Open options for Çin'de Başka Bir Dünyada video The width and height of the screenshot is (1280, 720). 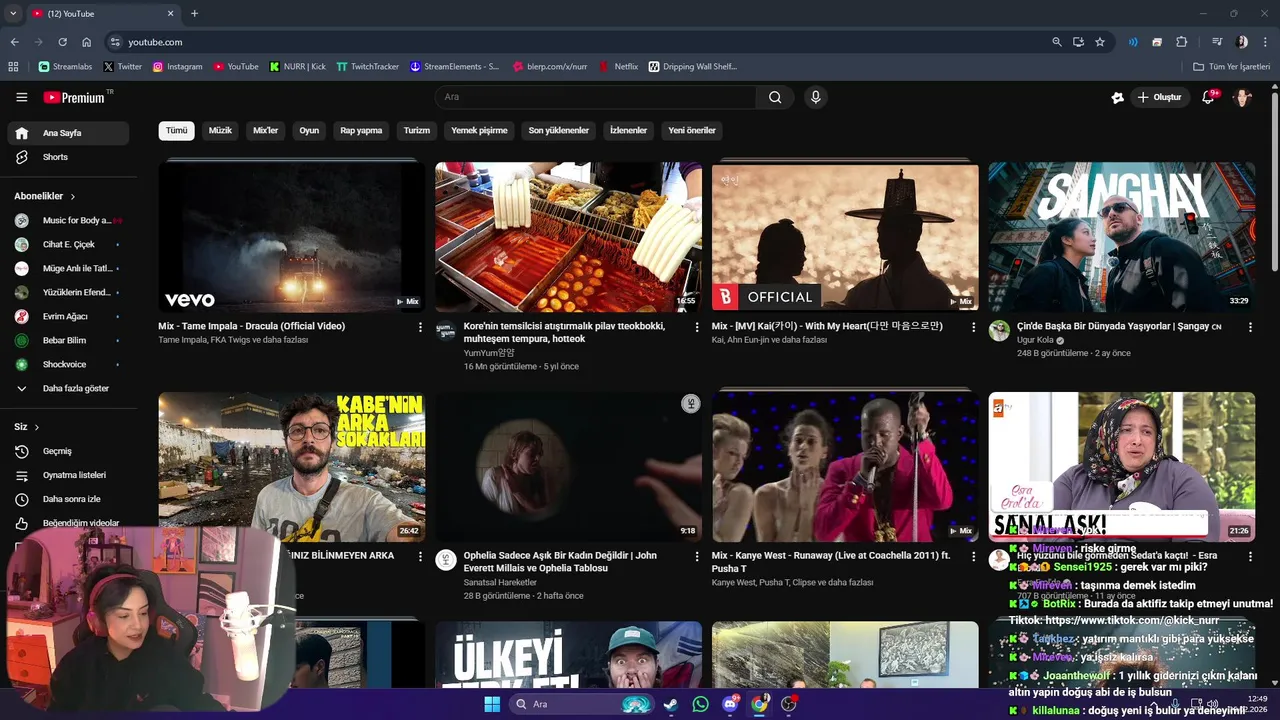1250,327
